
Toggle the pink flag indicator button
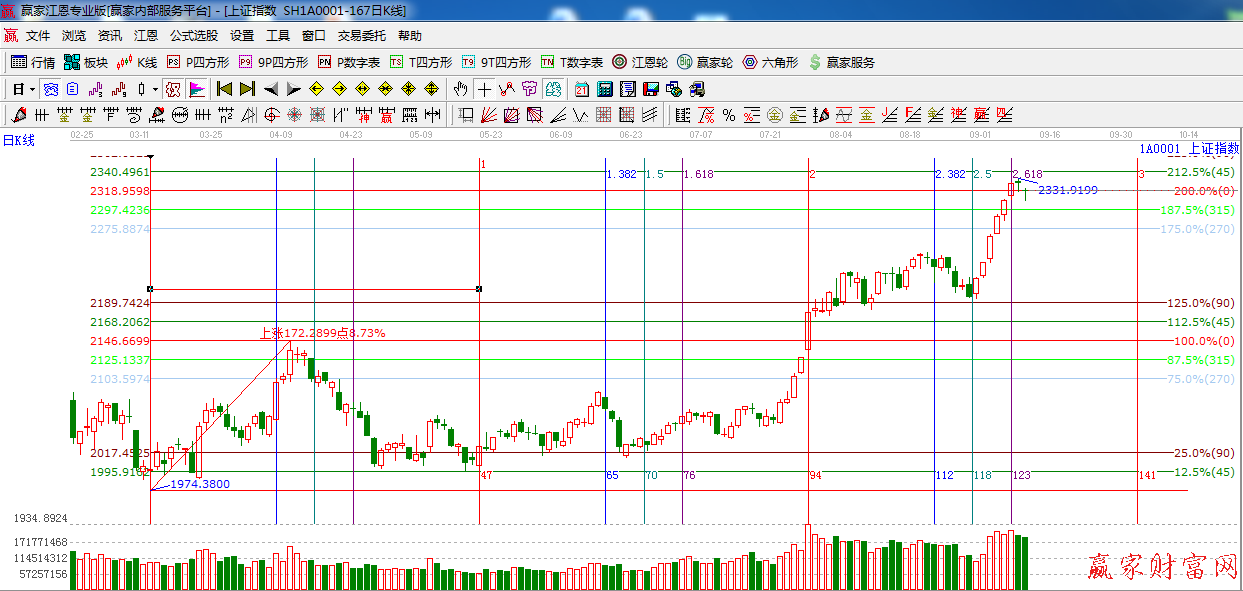197,89
